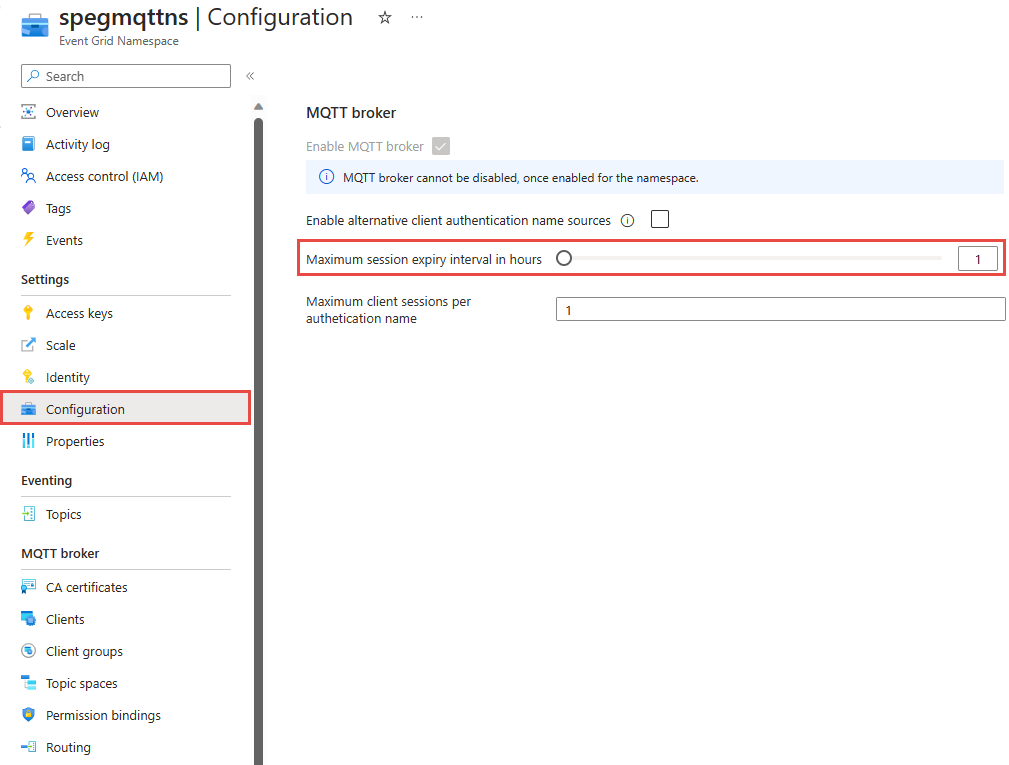Viewport: 1009px width, 765px height.
Task: Select the Scale setting
Action: (60, 344)
